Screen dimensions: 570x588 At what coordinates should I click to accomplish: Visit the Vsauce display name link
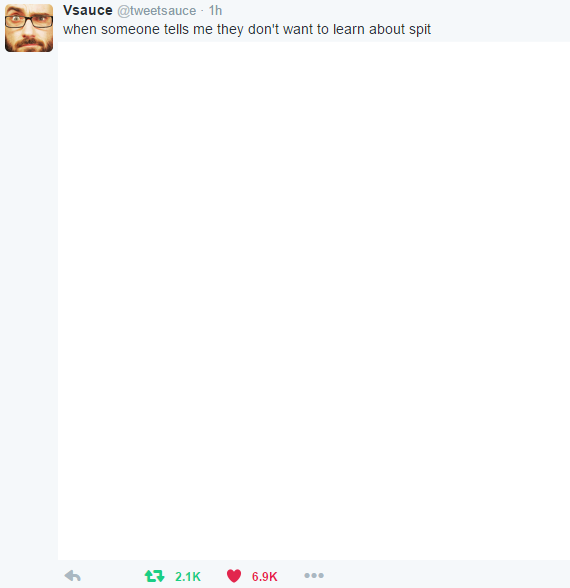[88, 10]
